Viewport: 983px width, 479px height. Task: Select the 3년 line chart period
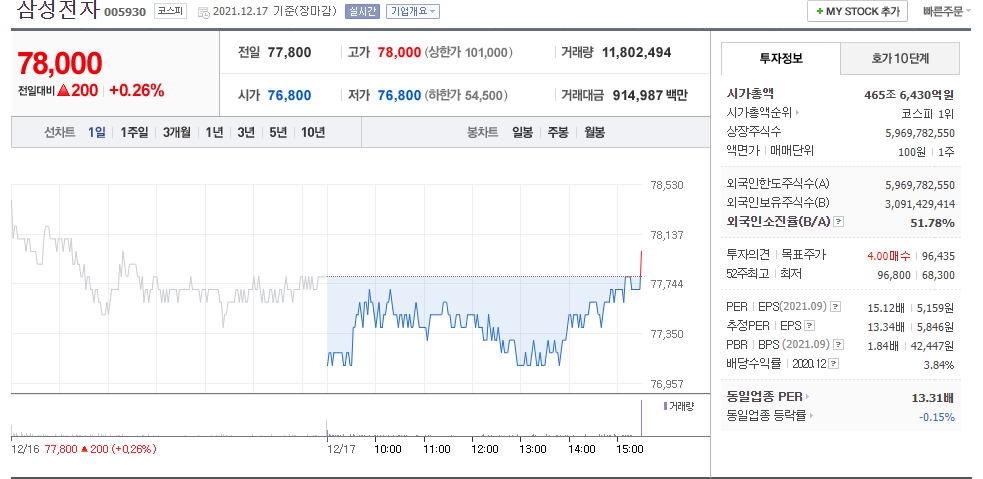246,132
